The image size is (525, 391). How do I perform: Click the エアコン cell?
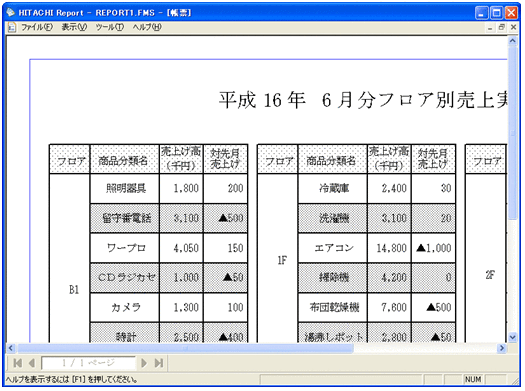tap(333, 248)
